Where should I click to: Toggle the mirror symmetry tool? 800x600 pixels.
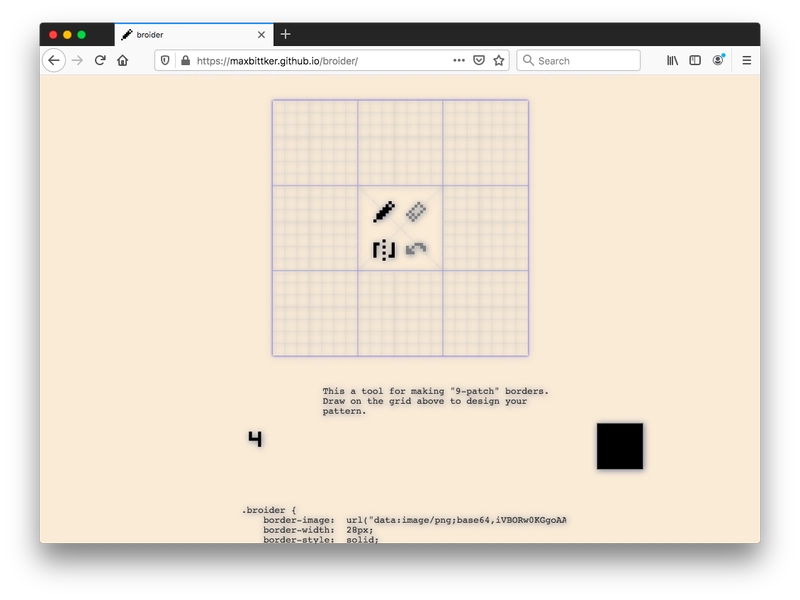[x=384, y=250]
